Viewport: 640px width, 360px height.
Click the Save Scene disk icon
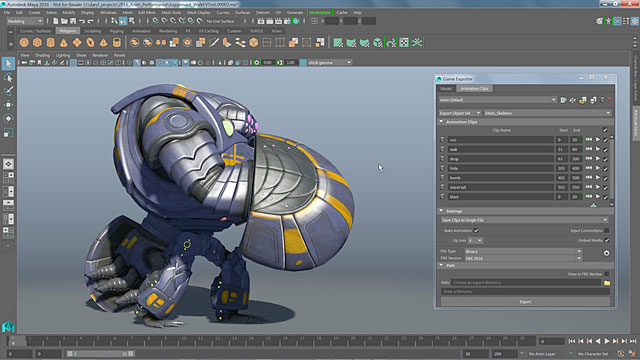coord(73,21)
